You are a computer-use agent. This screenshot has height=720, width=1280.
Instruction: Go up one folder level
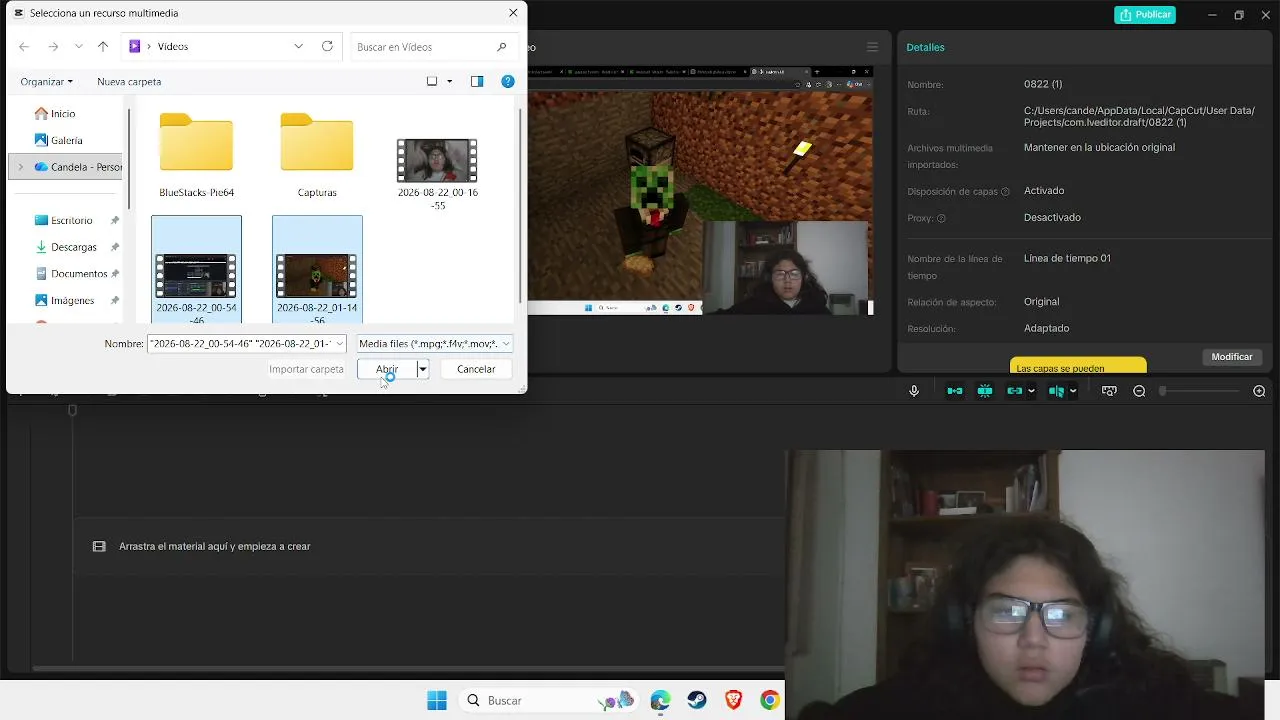pyautogui.click(x=103, y=47)
